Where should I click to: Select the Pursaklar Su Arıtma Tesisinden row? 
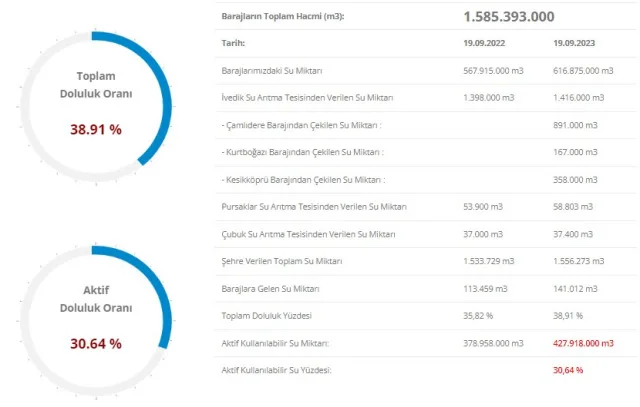(426, 207)
